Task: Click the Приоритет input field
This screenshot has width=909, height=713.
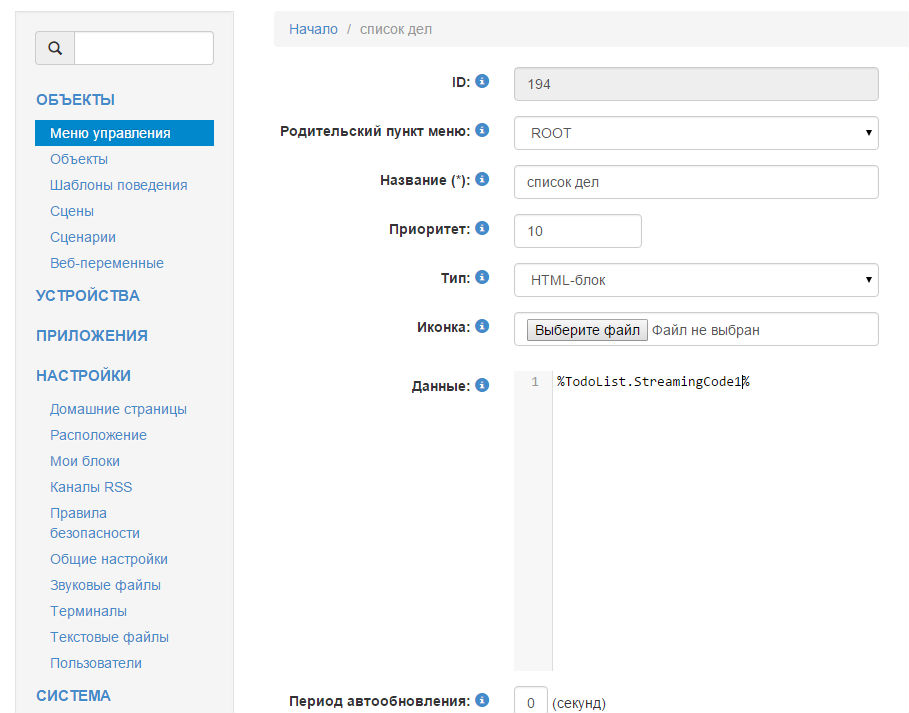Action: coord(577,231)
